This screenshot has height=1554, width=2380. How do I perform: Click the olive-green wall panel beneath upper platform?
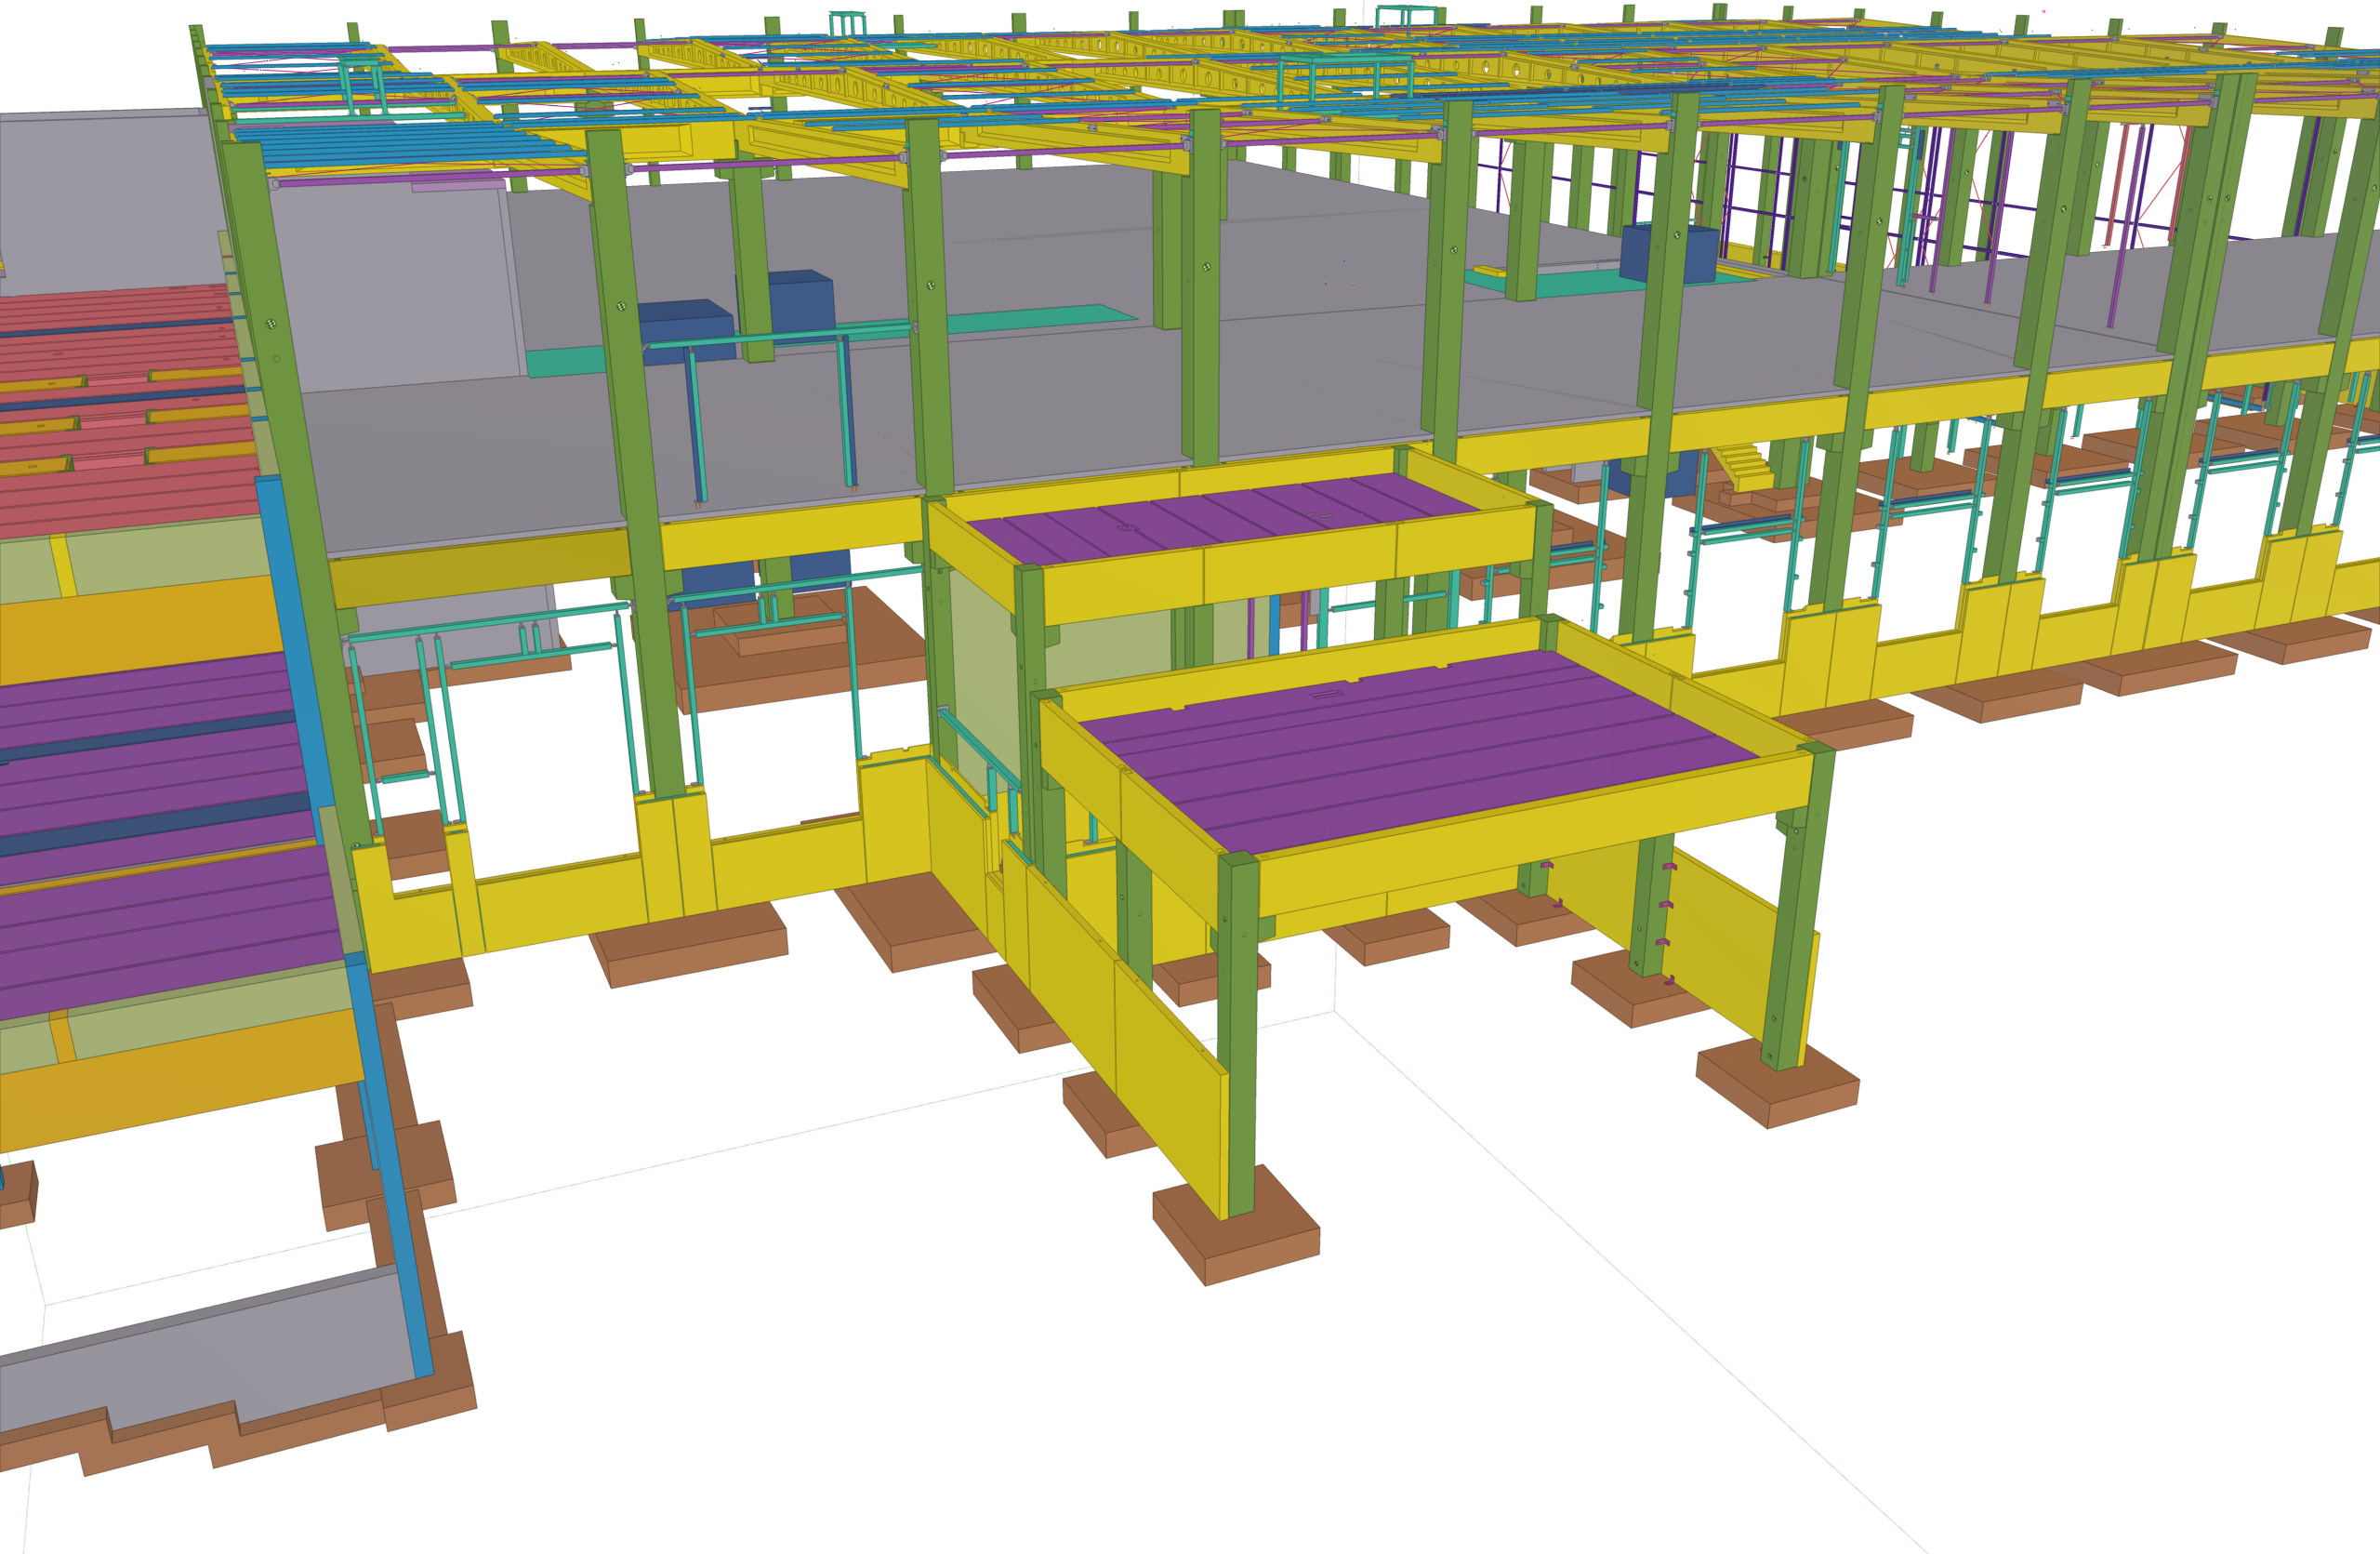(x=985, y=680)
